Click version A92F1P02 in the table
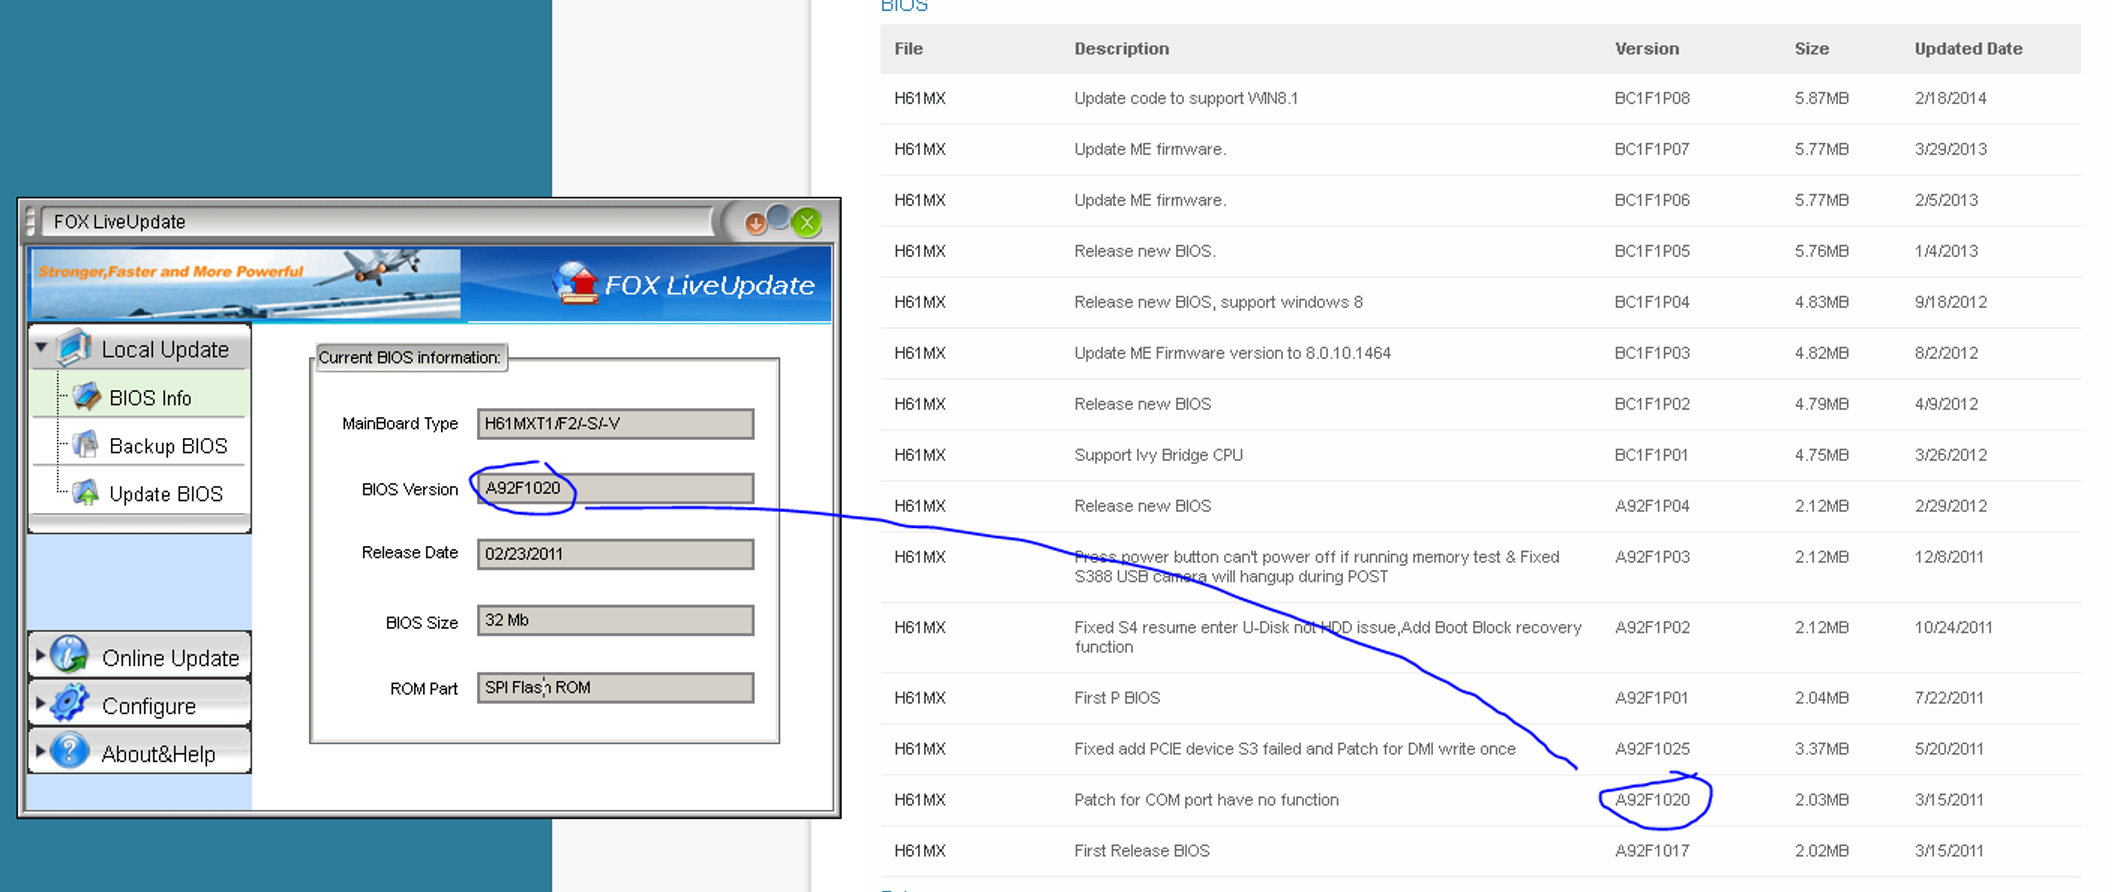This screenshot has width=2112, height=892. coord(1652,628)
